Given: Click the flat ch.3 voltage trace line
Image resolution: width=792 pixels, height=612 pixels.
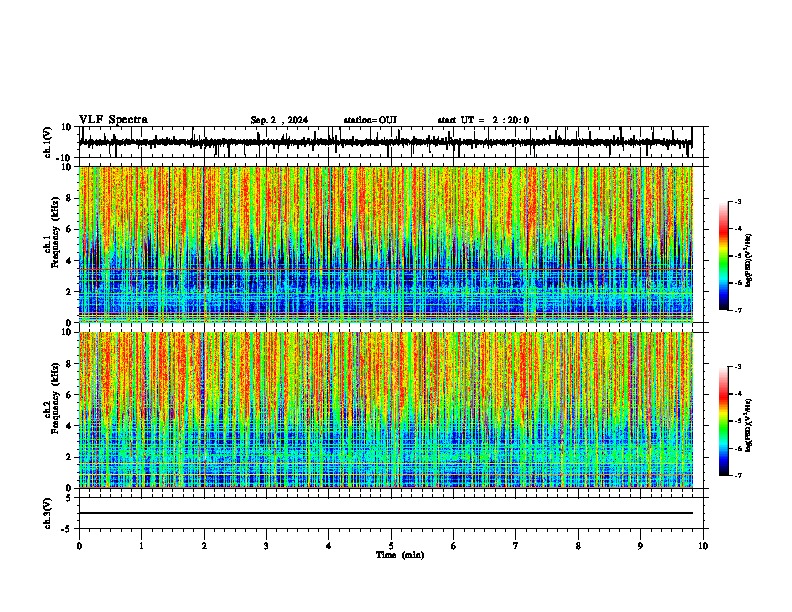Looking at the screenshot, I should coord(385,513).
